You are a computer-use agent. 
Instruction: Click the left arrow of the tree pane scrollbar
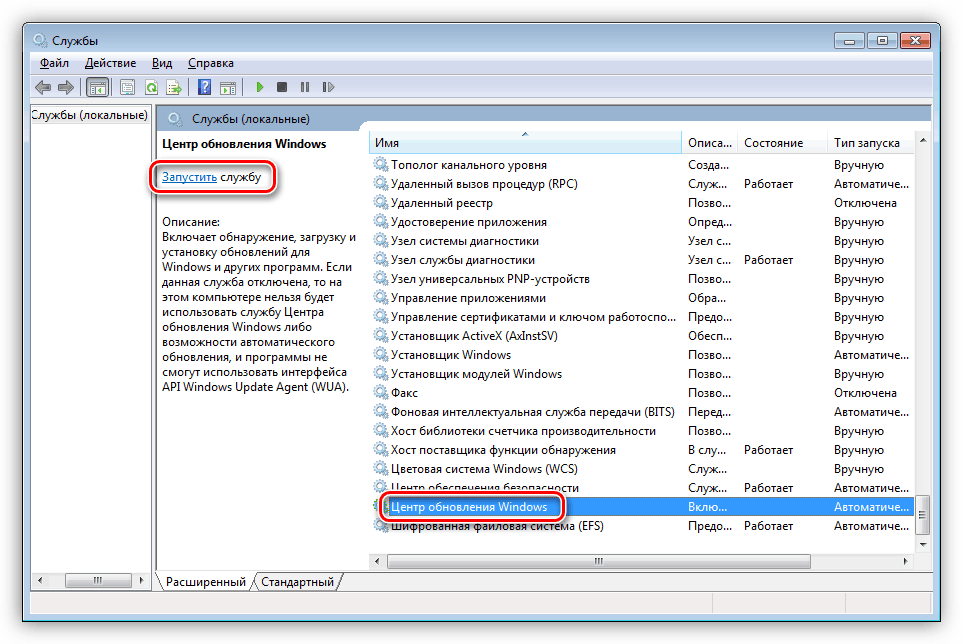(x=41, y=580)
